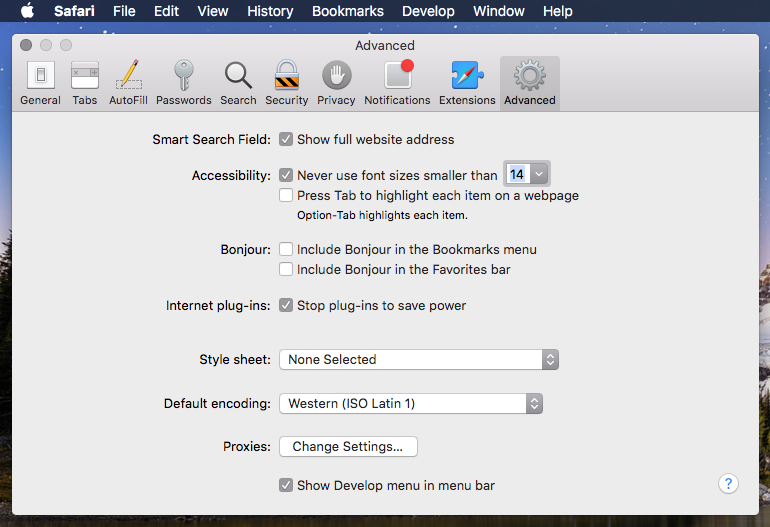The width and height of the screenshot is (770, 527).
Task: Click the 'Style sheet:' label
Action: tap(235, 360)
